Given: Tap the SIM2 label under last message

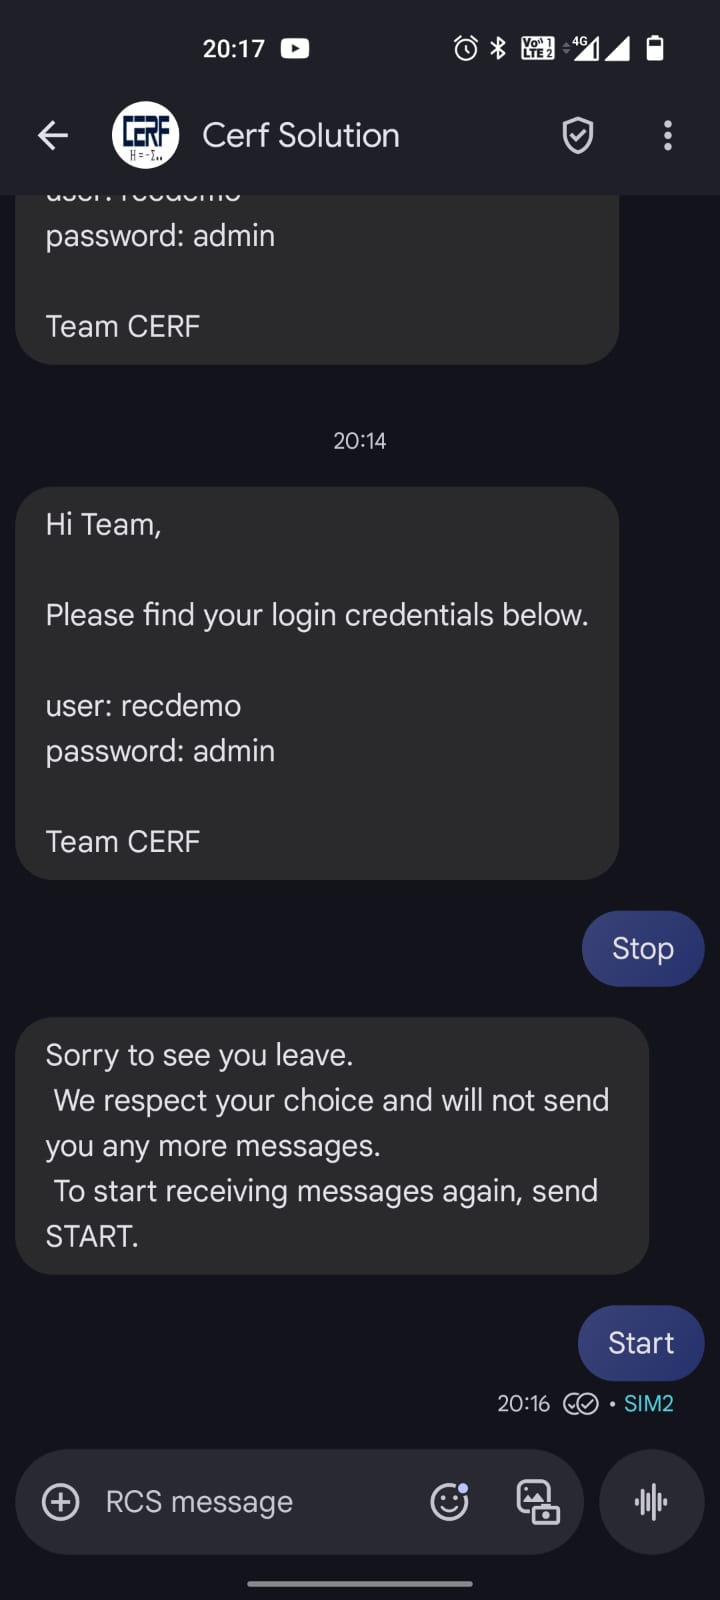Looking at the screenshot, I should [x=648, y=1404].
